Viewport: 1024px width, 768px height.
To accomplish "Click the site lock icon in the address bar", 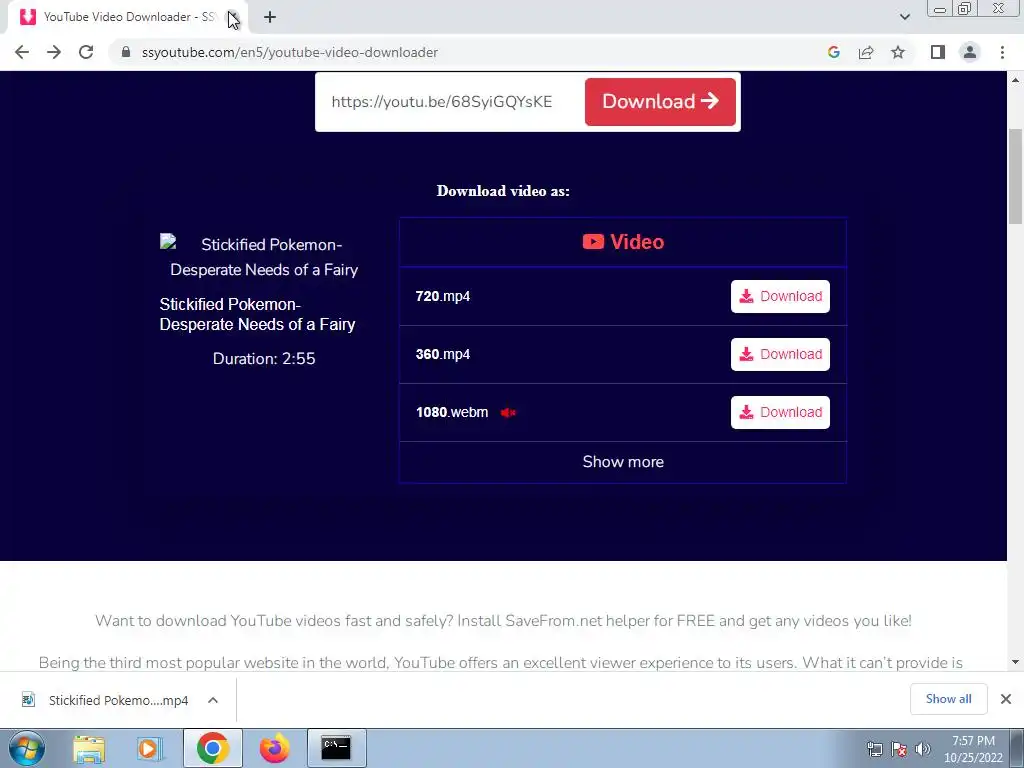I will (126, 52).
